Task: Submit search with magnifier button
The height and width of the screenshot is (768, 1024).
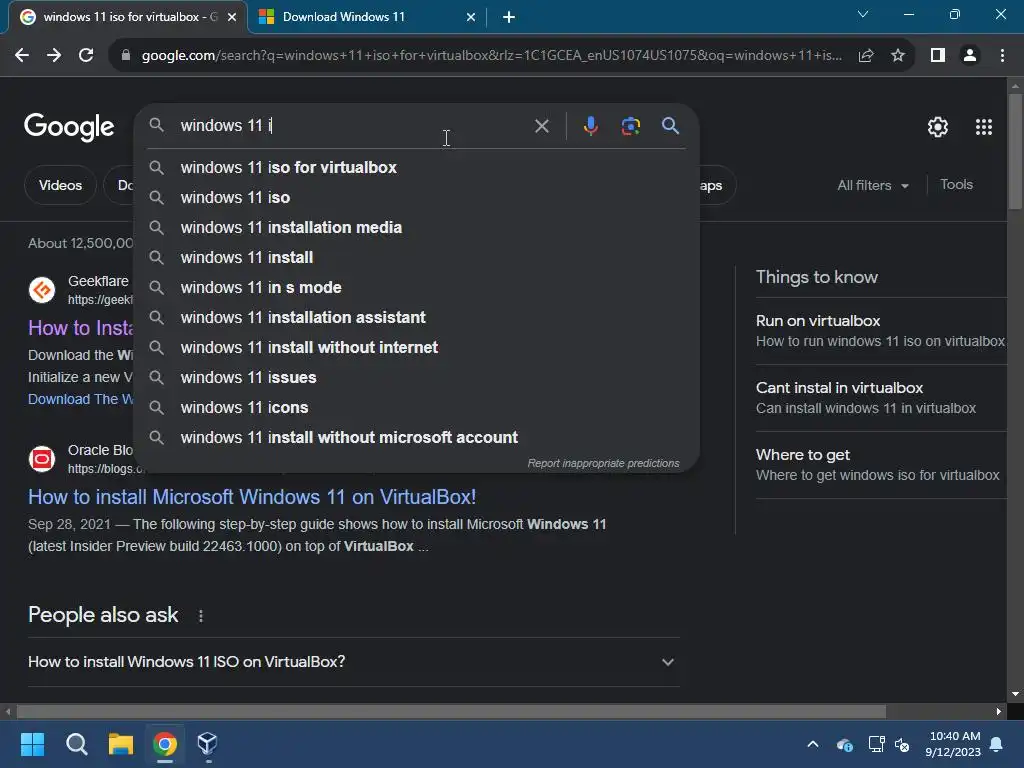Action: [x=670, y=125]
